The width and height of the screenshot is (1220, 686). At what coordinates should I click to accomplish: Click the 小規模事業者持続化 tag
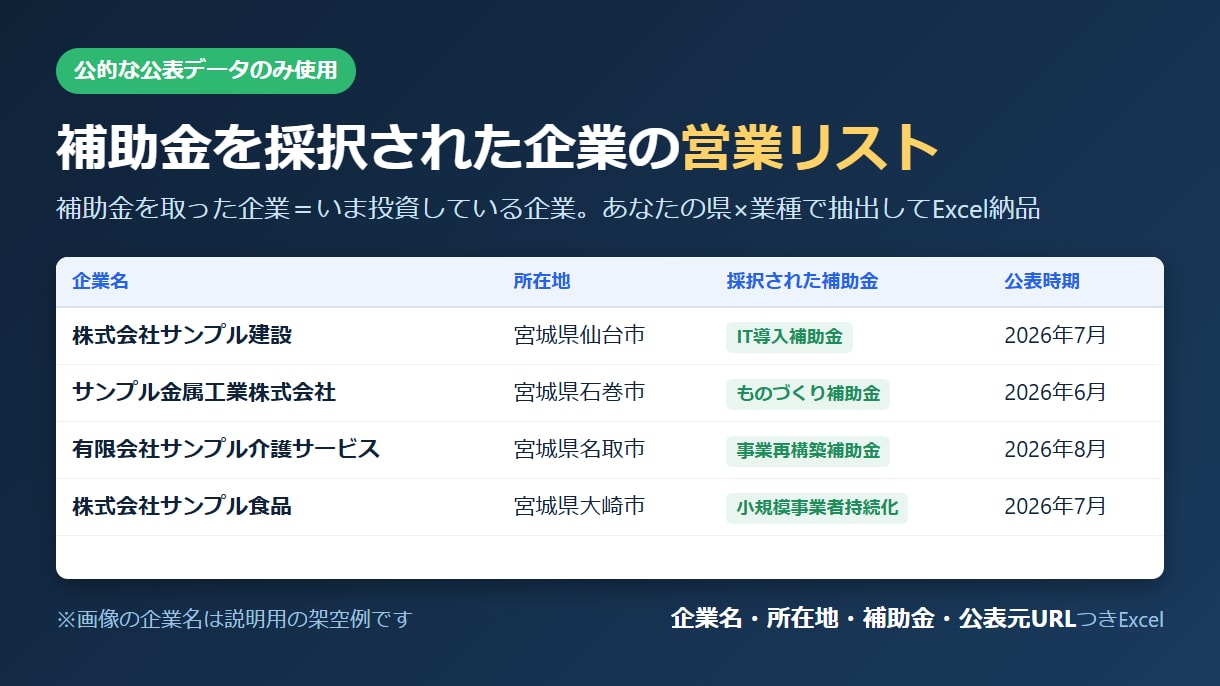tap(817, 508)
